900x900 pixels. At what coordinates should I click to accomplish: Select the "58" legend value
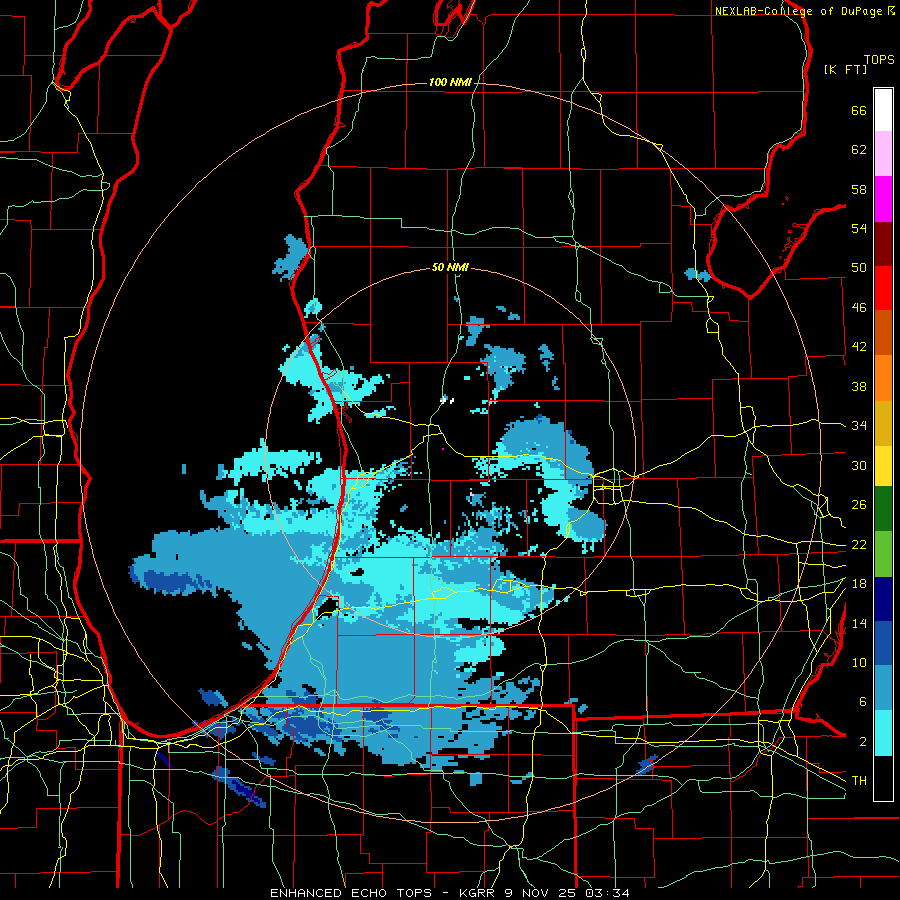tap(859, 189)
